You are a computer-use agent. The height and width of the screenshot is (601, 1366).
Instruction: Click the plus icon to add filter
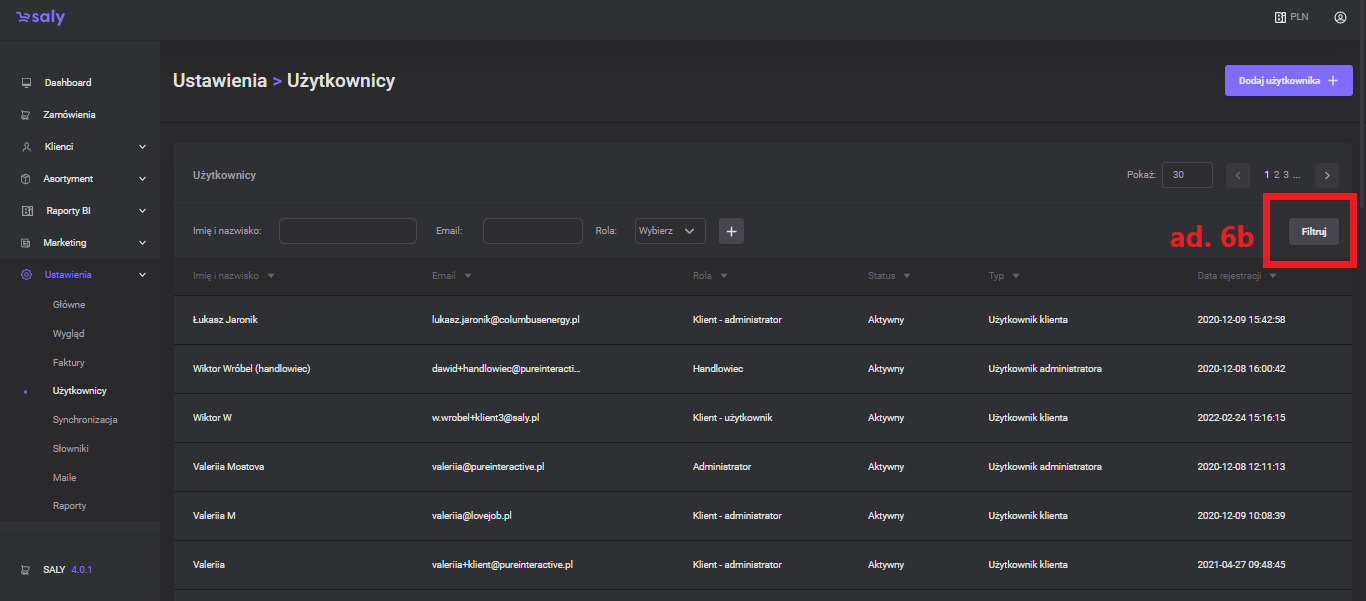[x=731, y=231]
